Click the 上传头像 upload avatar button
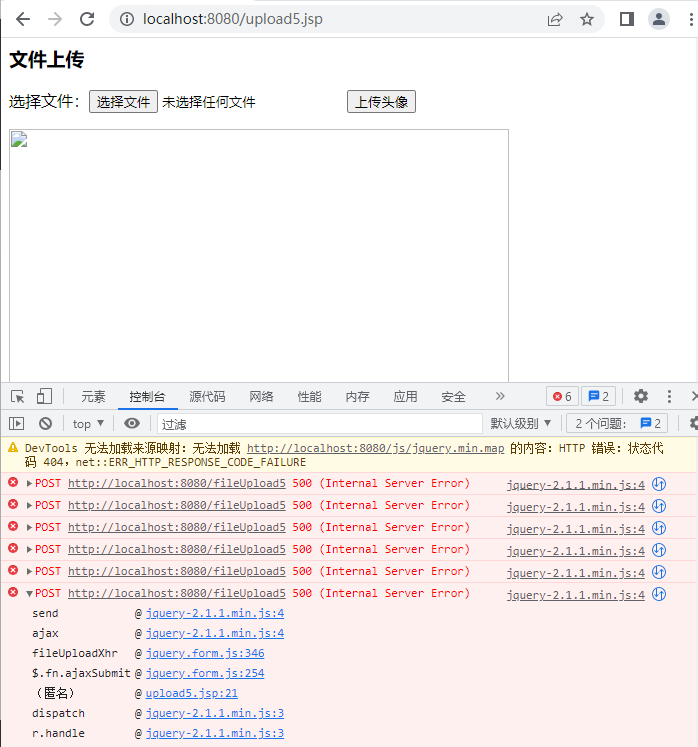The image size is (698, 747). 381,101
